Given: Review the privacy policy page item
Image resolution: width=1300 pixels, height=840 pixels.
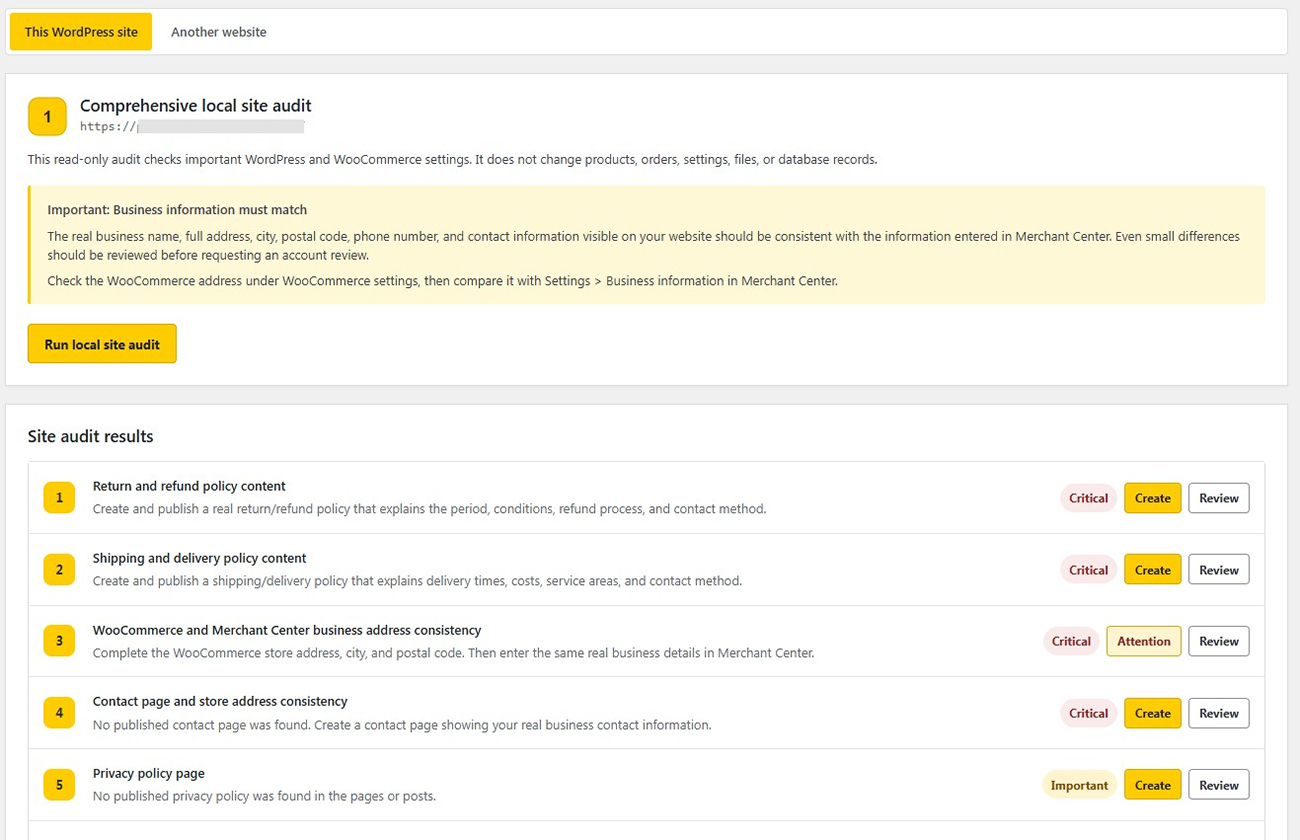Looking at the screenshot, I should click(x=1218, y=785).
